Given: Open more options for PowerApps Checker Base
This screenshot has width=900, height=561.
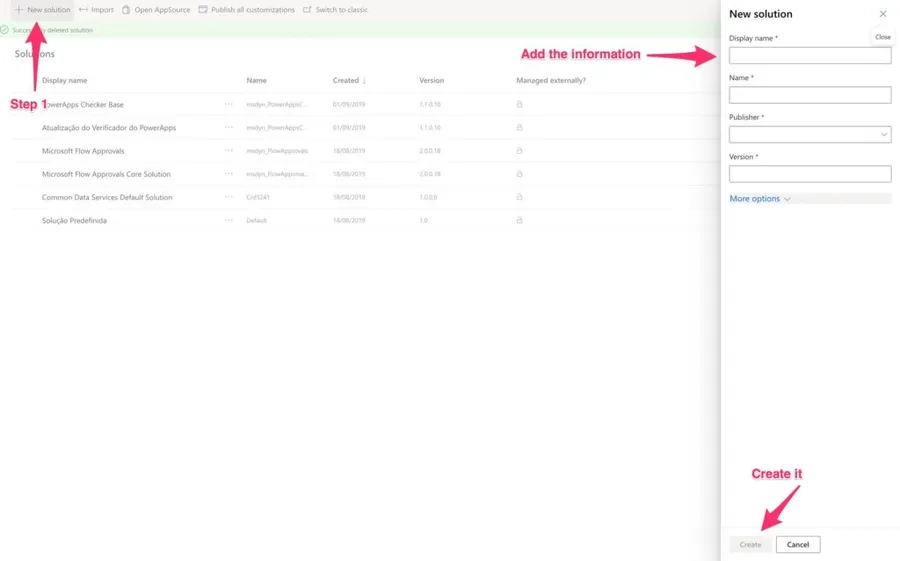Looking at the screenshot, I should [228, 104].
